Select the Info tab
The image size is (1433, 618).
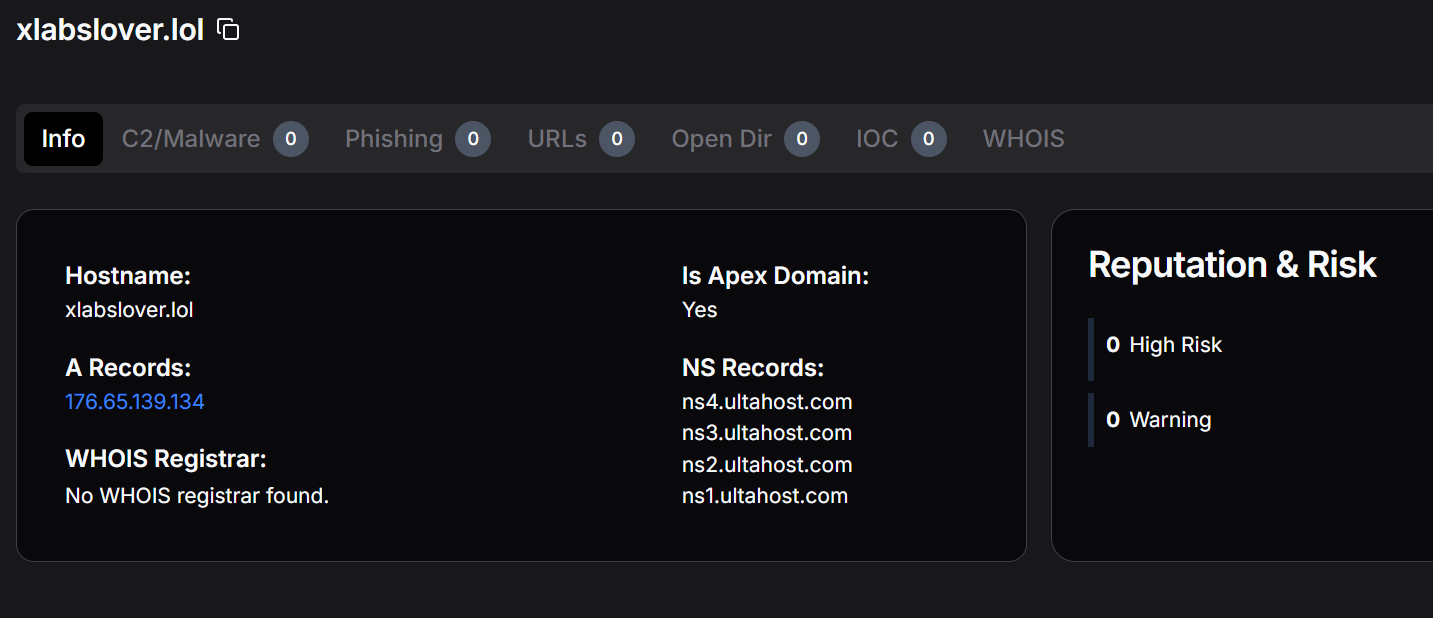coord(63,139)
